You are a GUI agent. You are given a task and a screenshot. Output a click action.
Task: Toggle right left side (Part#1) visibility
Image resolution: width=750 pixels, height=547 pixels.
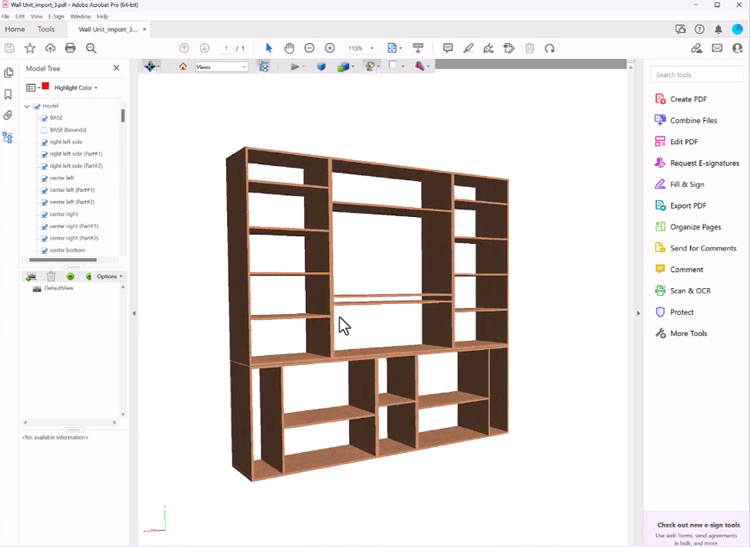coord(44,154)
